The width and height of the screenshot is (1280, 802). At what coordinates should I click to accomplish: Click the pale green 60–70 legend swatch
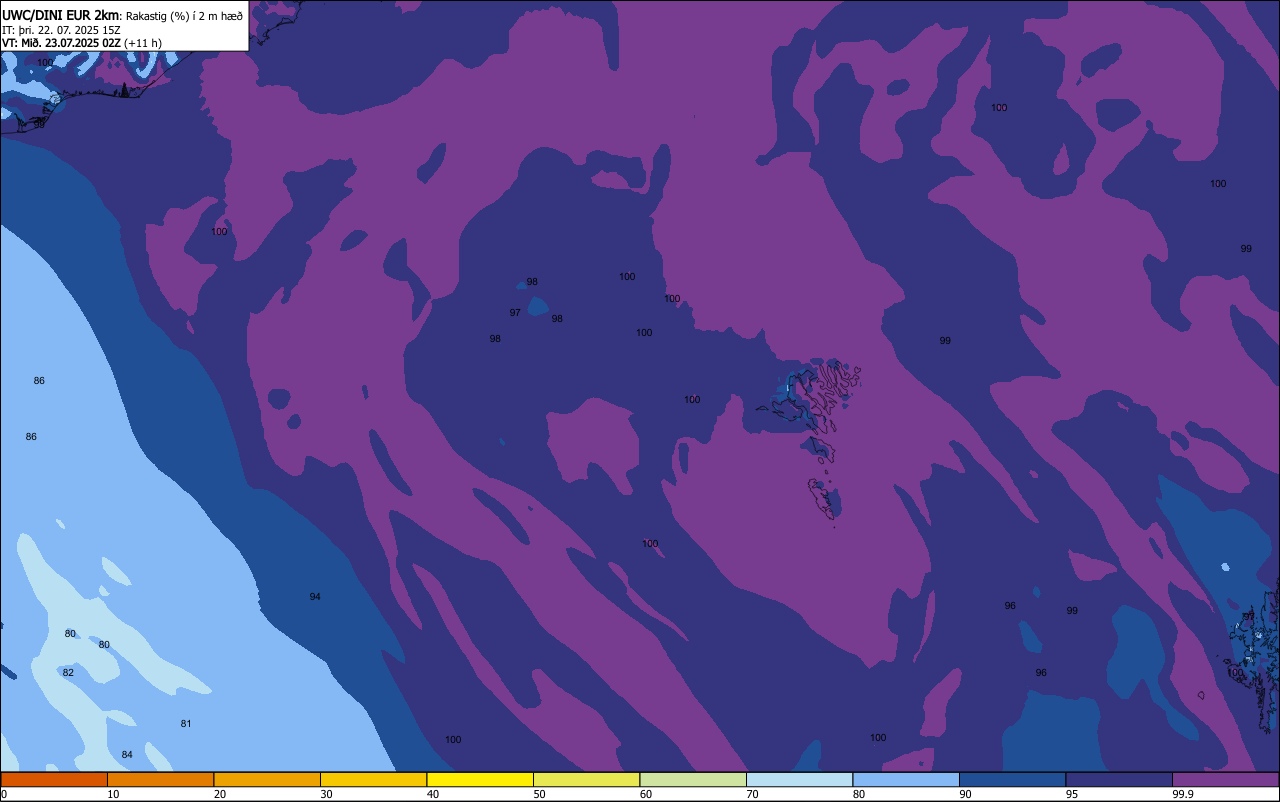(x=693, y=779)
